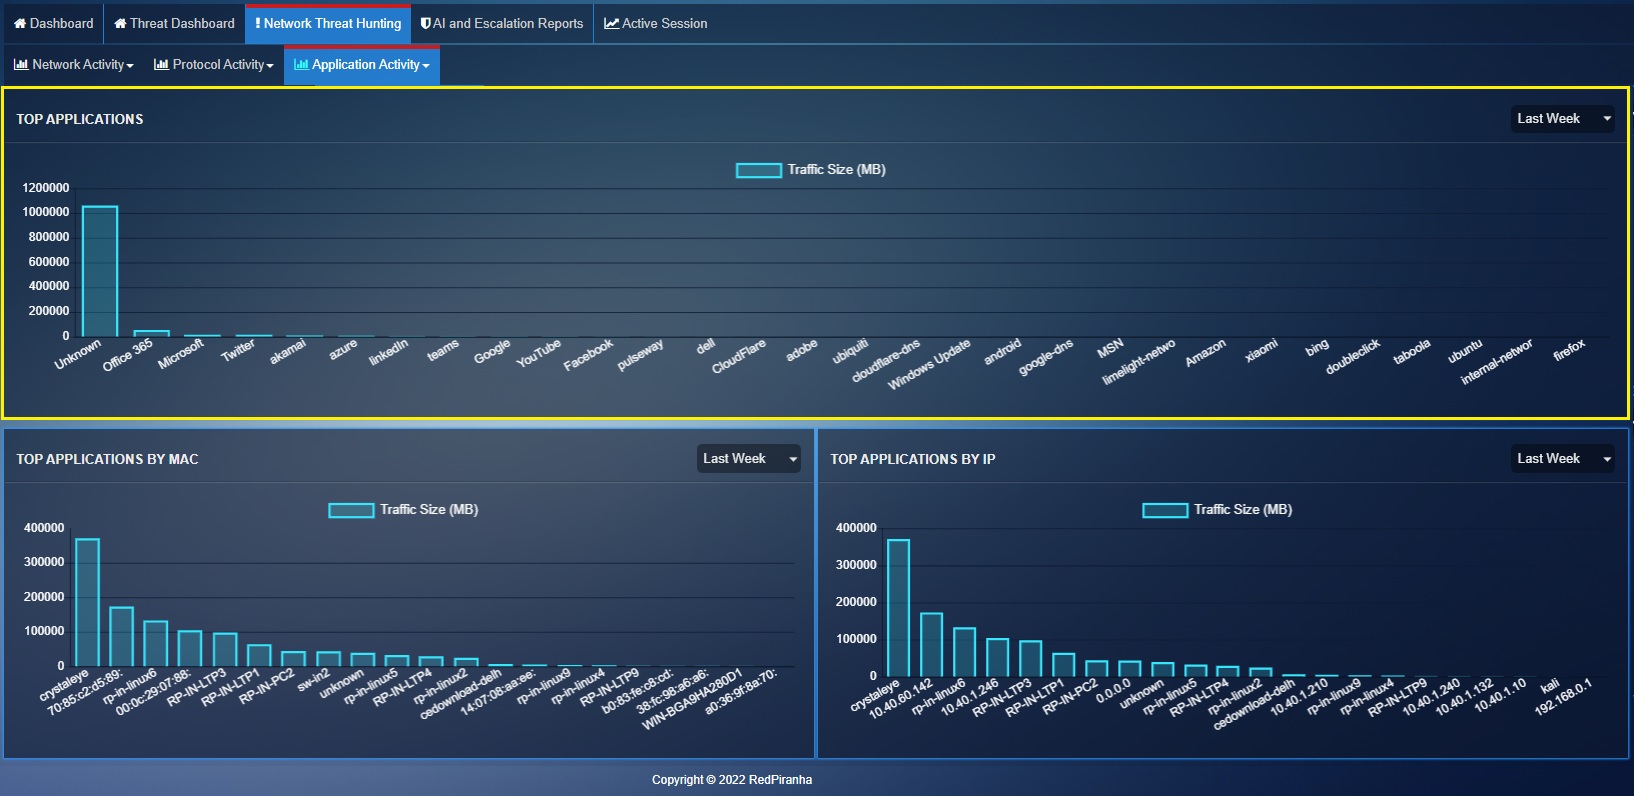Click the sw-in2 label in By MAC chart
This screenshot has width=1634, height=796.
coord(313,679)
